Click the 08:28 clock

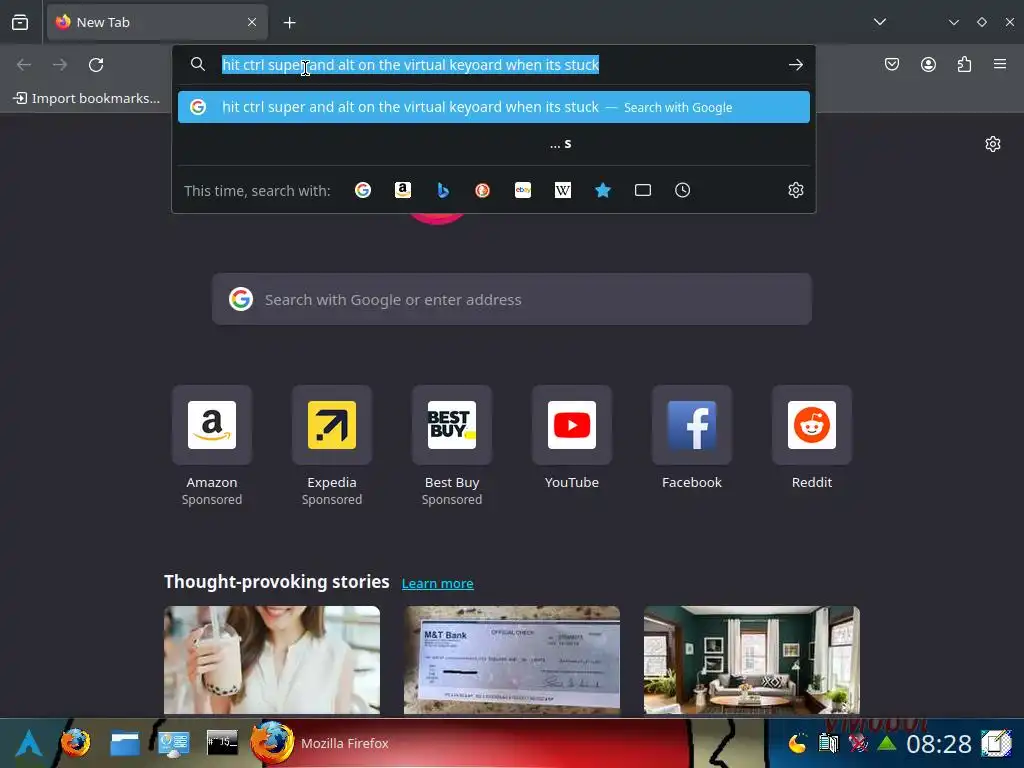coord(938,744)
